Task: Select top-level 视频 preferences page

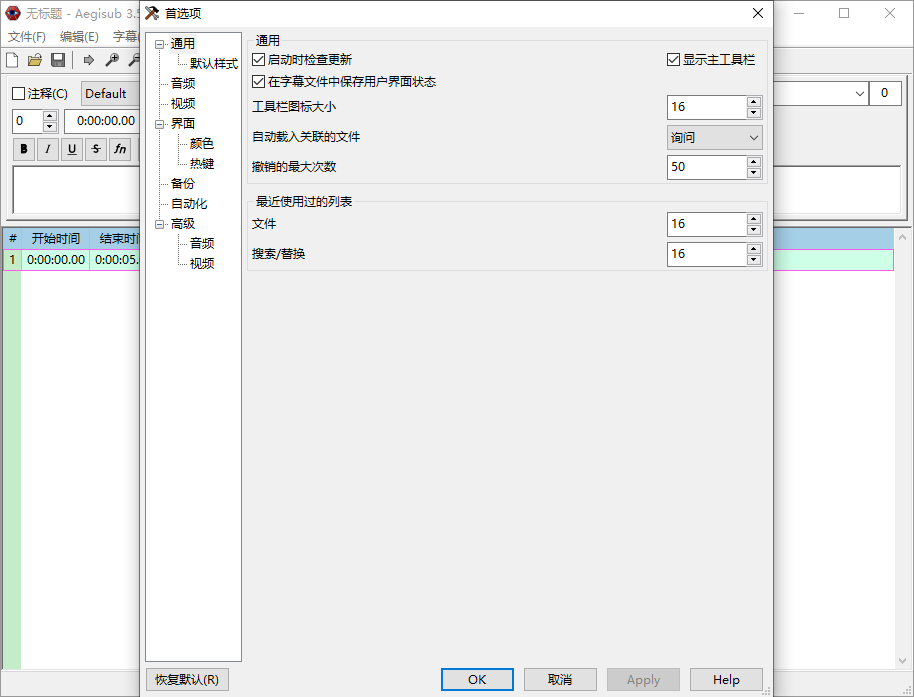Action: pos(182,104)
